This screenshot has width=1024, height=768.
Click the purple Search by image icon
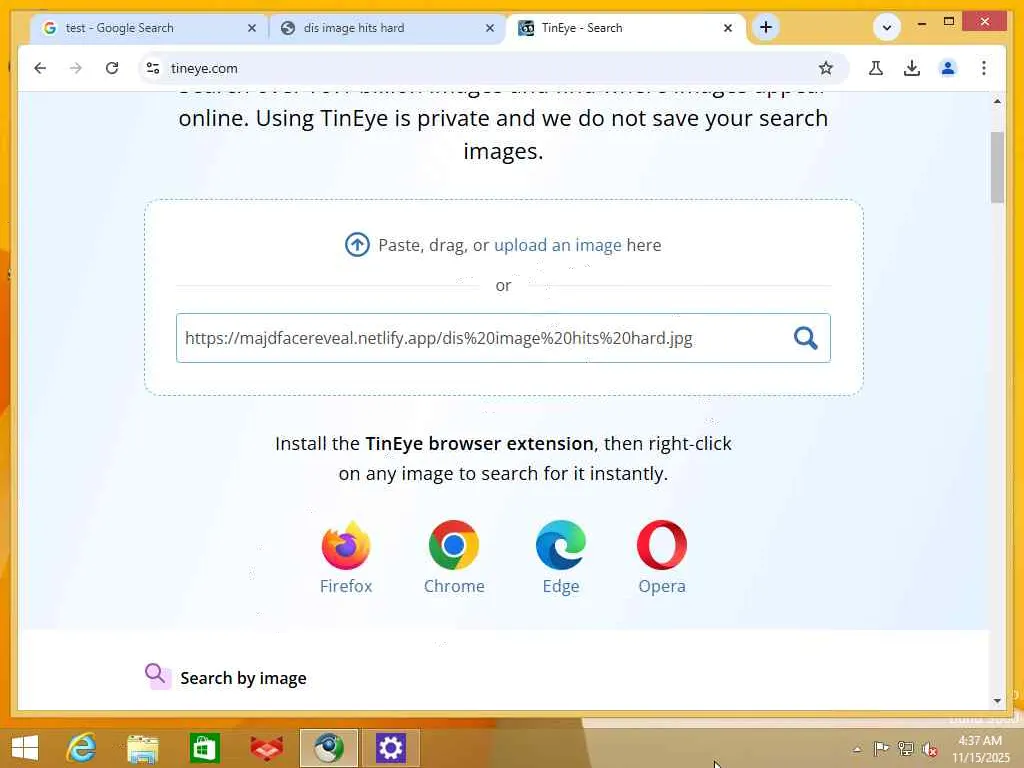157,677
